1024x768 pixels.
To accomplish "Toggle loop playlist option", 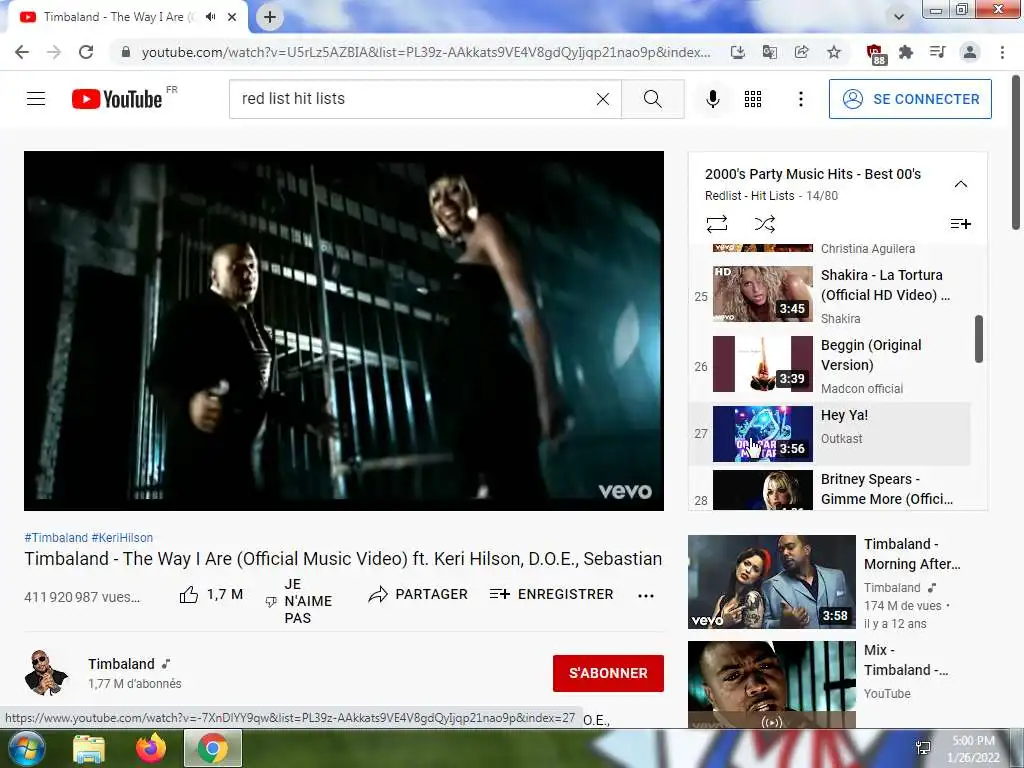I will (716, 224).
